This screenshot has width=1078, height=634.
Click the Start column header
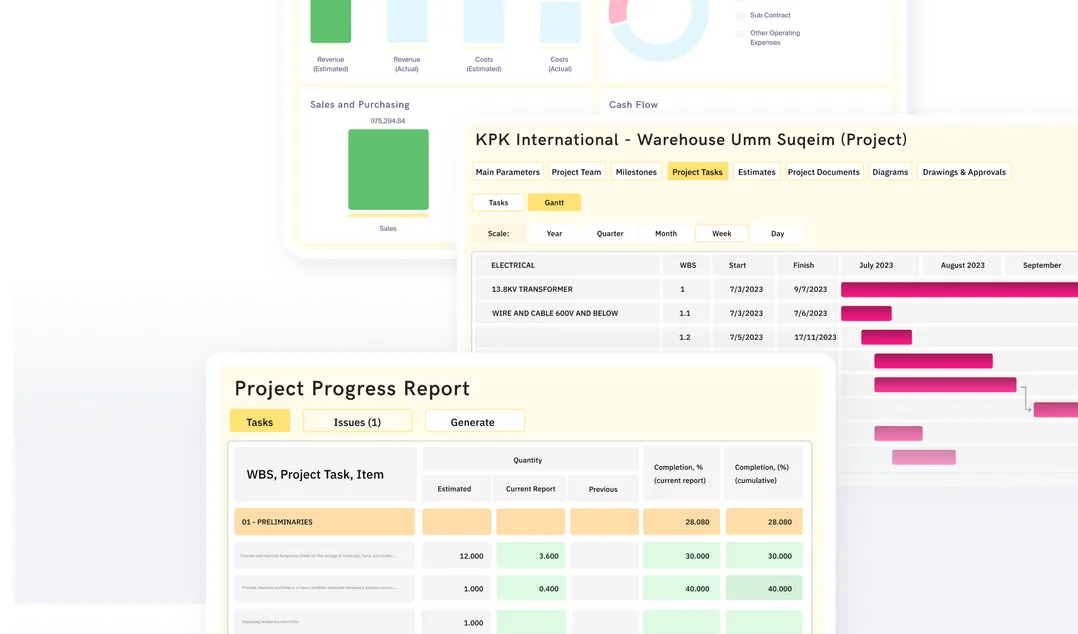pos(742,265)
